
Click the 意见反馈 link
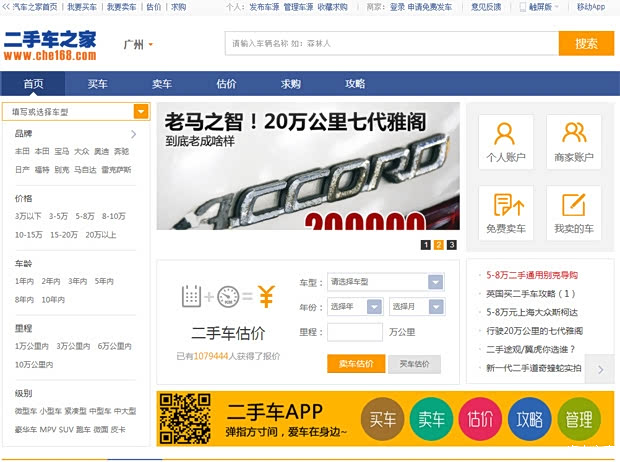point(486,7)
